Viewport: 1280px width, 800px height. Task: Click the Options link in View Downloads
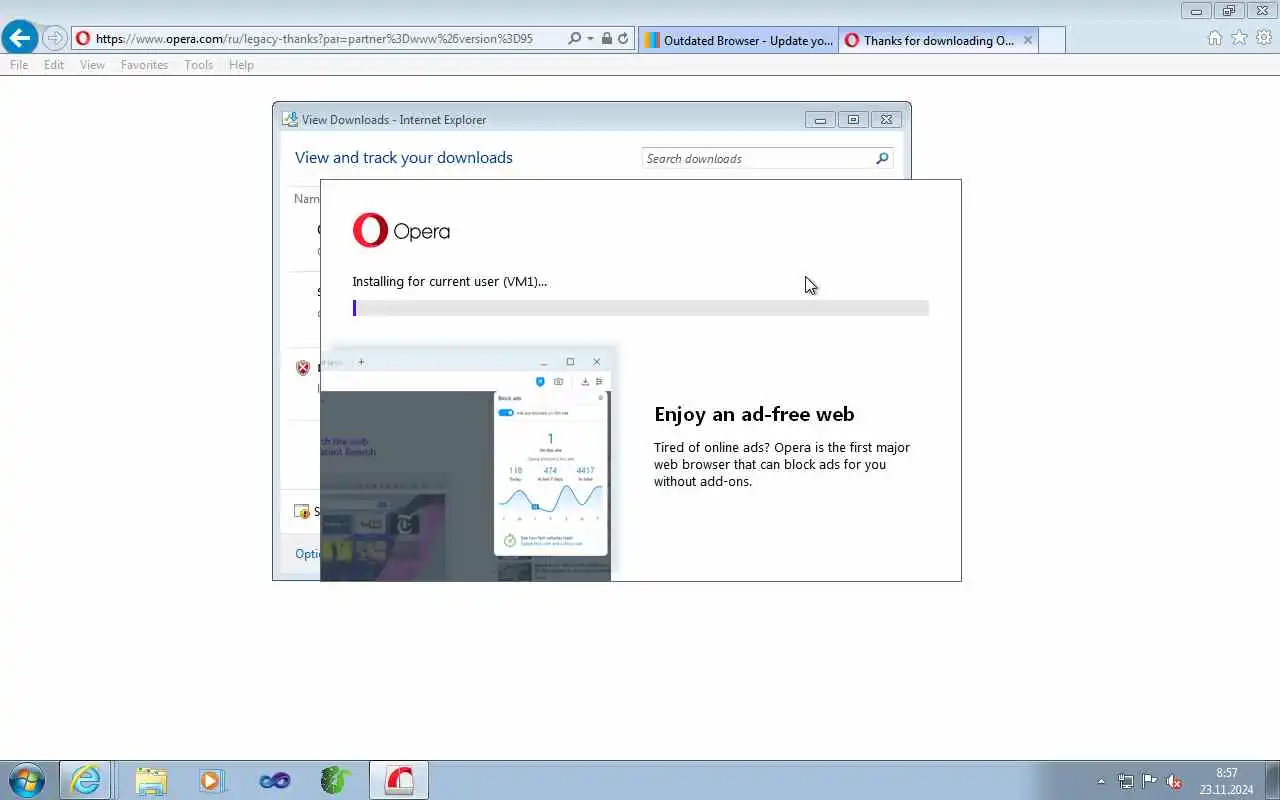pos(307,554)
